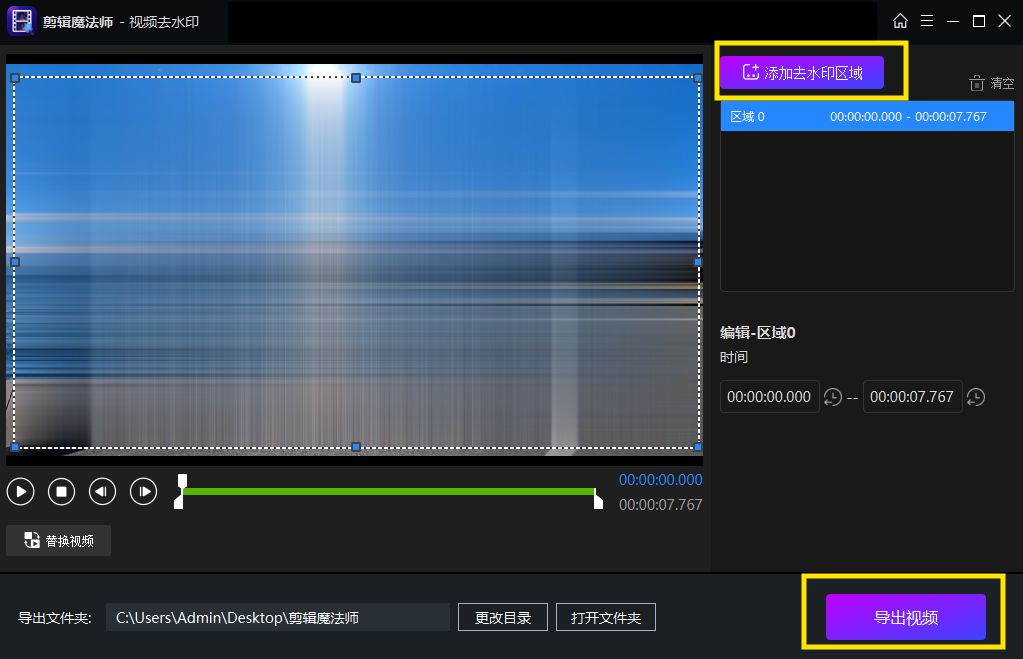Viewport: 1023px width, 659px height.
Task: Minimize the application window
Action: click(x=953, y=21)
